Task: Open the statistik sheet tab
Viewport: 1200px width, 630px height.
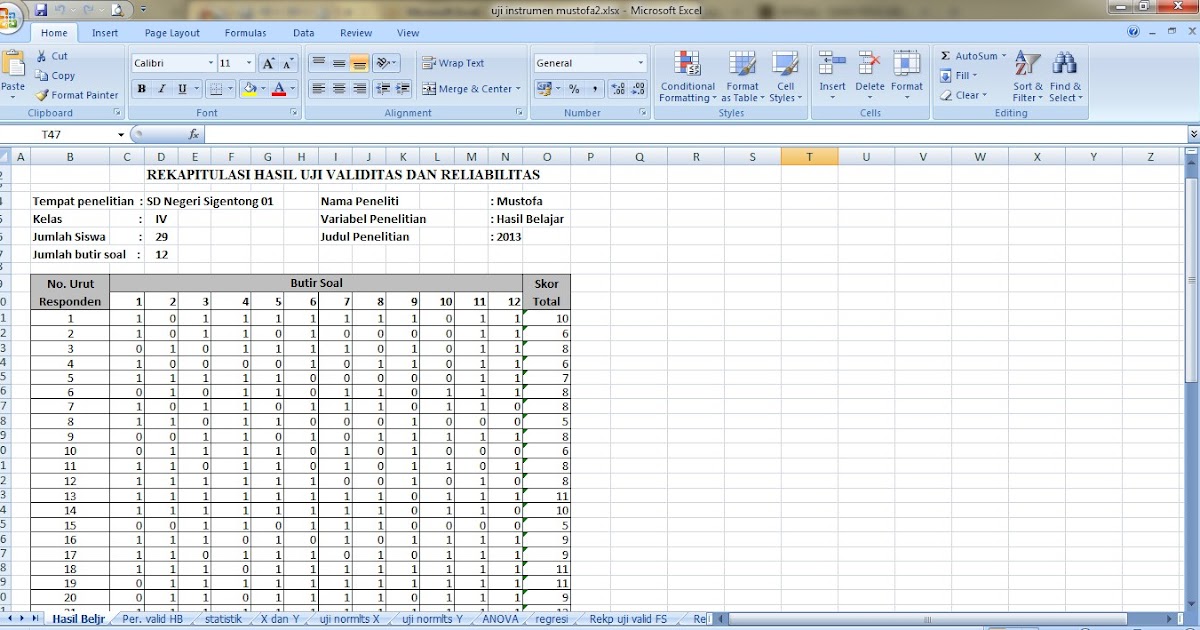Action: pos(222,619)
